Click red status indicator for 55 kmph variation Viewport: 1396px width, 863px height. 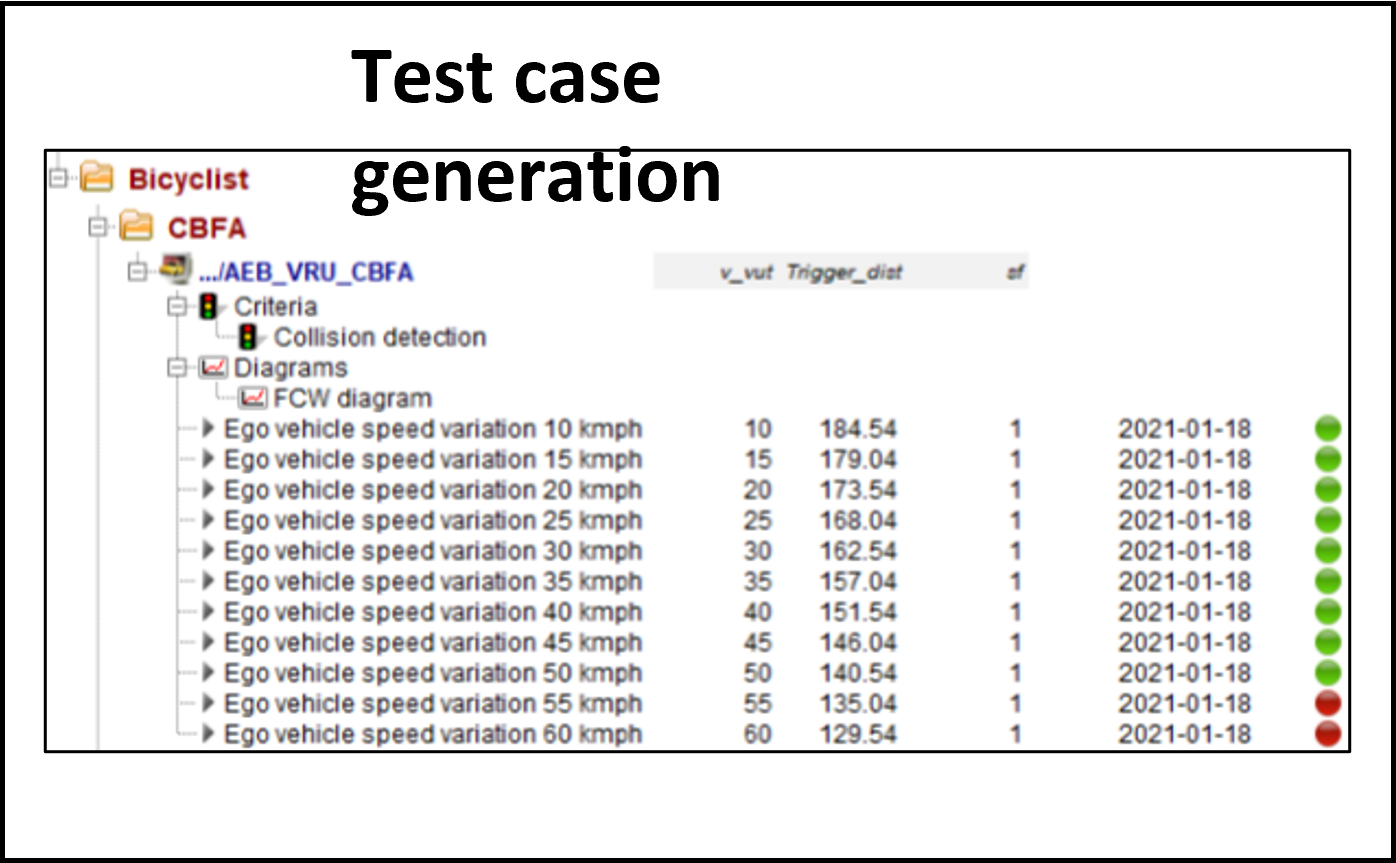(1327, 704)
